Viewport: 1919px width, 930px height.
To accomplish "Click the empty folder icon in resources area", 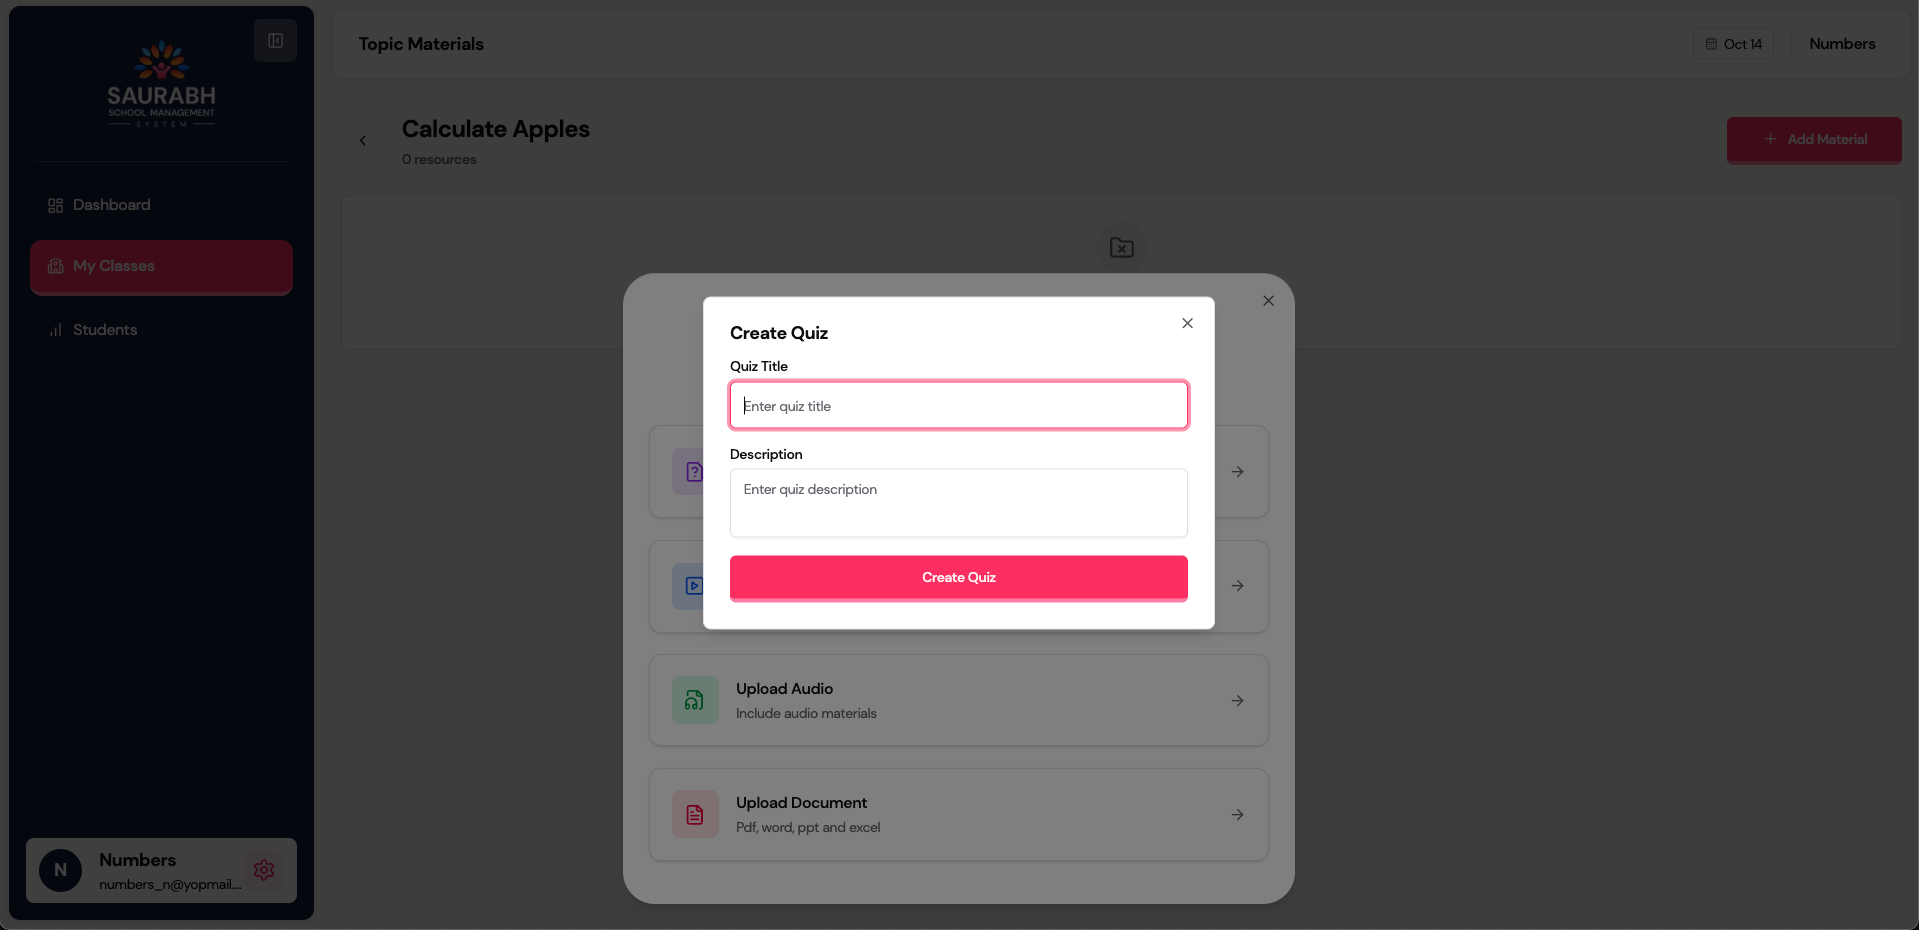I will coord(1121,248).
